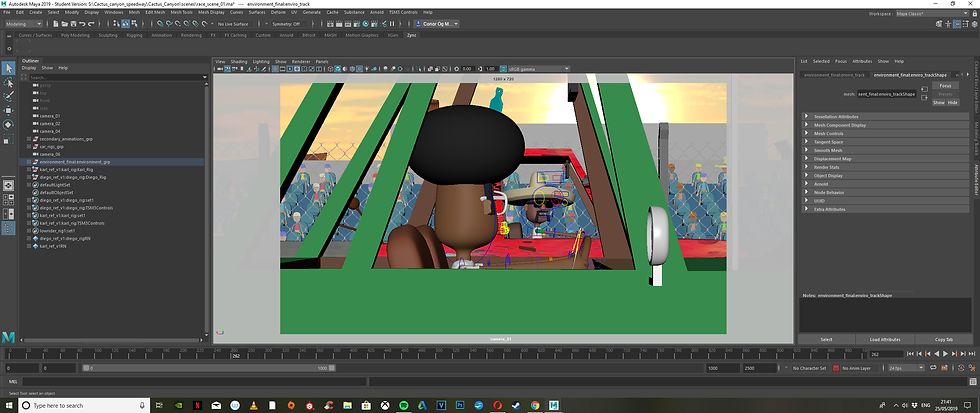The width and height of the screenshot is (980, 413).
Task: Click the Undo arrow in status line
Action: coord(83,23)
